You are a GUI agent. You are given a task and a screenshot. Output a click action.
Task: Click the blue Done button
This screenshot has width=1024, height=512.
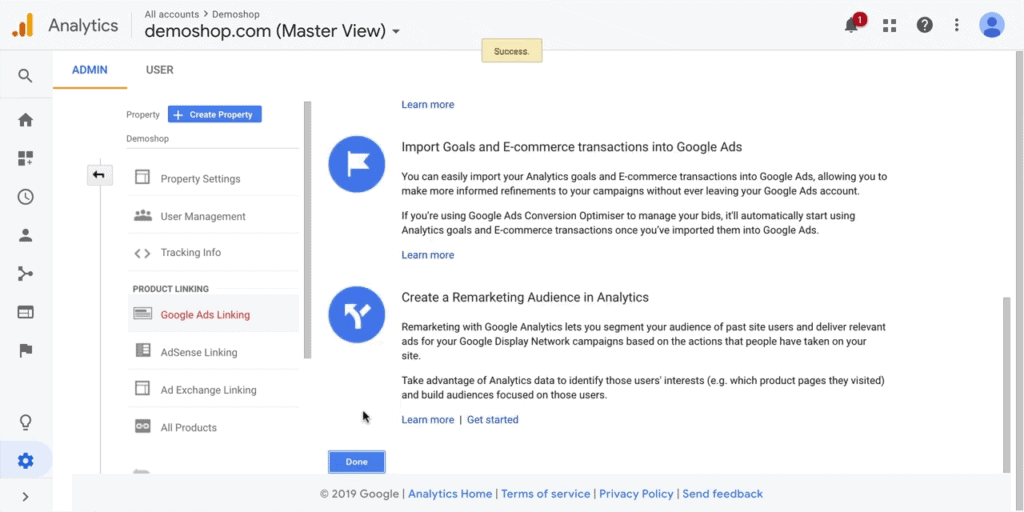tap(357, 462)
